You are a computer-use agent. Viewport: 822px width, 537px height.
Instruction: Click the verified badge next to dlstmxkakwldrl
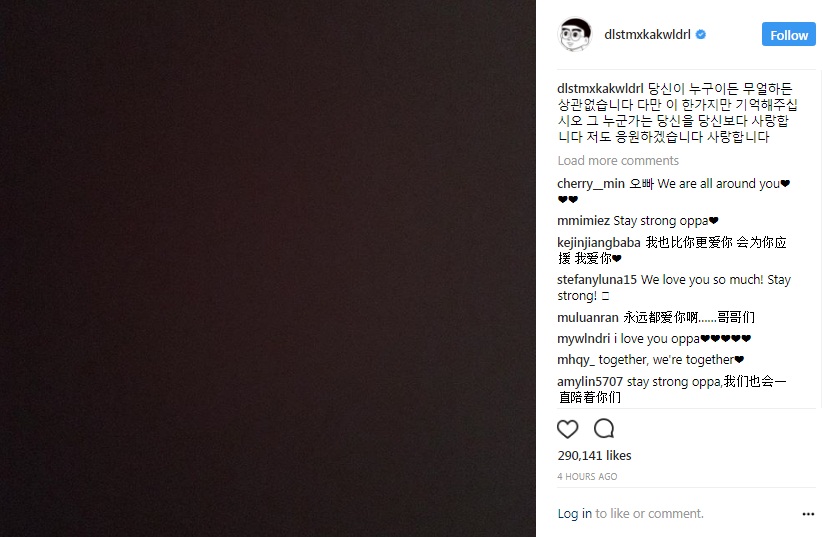[x=701, y=35]
